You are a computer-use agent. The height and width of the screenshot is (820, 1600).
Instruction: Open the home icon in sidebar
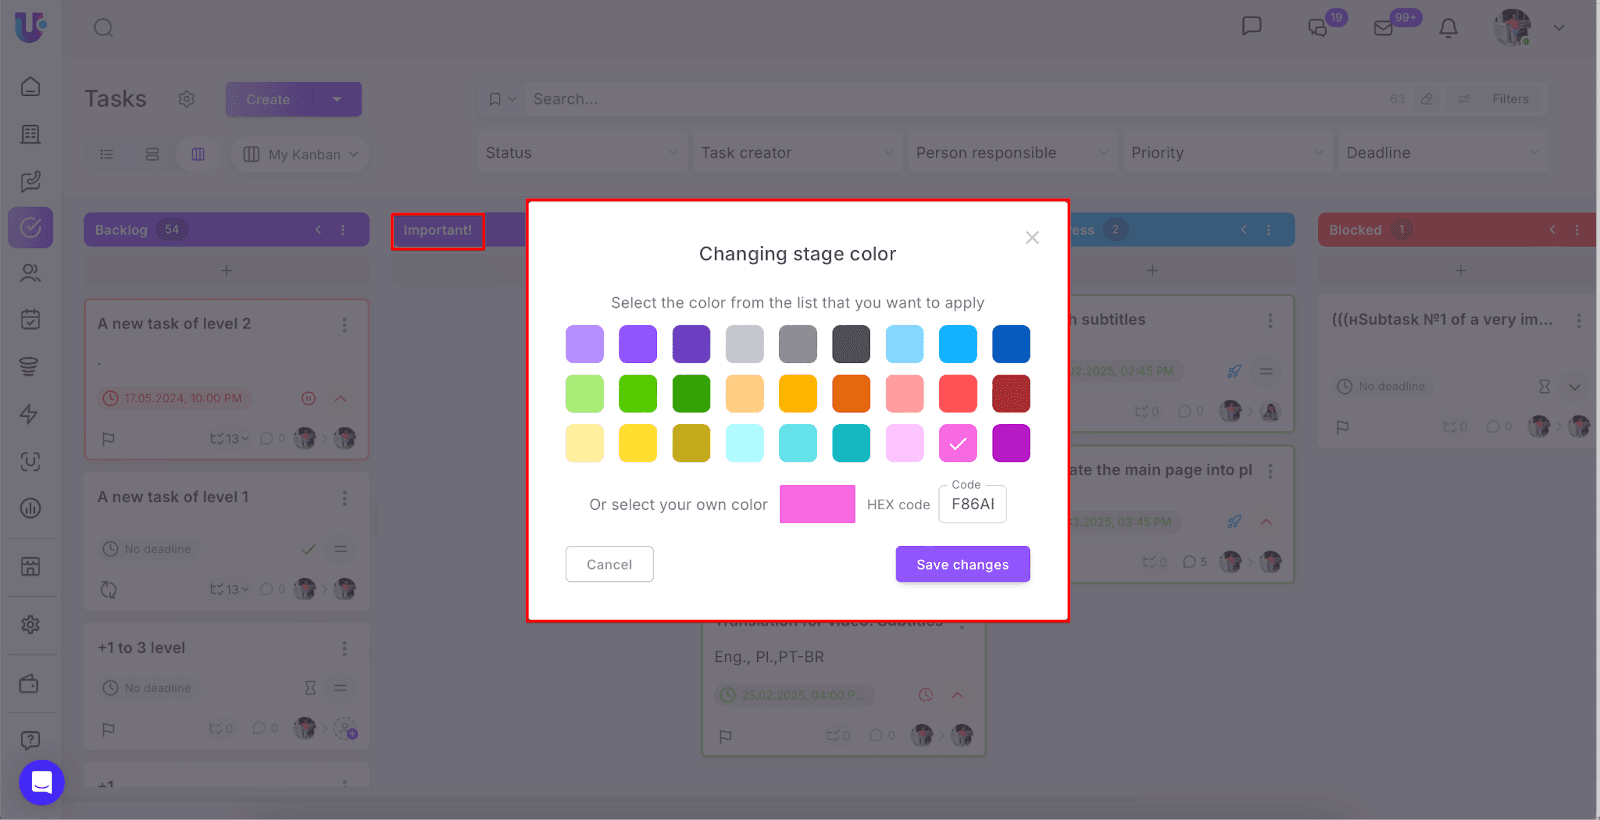coord(31,87)
